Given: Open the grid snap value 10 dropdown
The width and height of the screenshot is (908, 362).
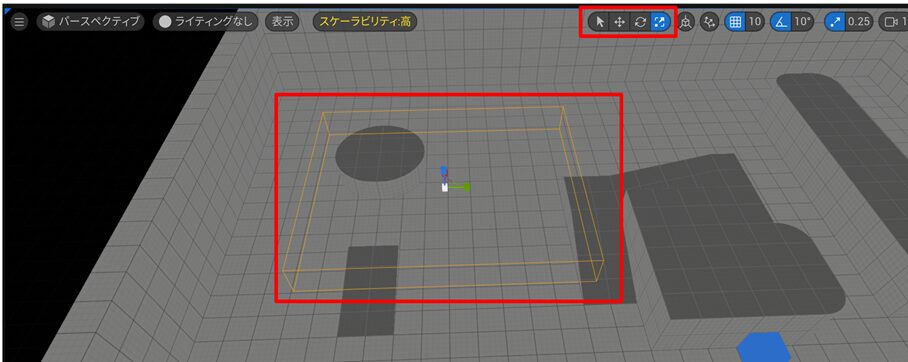Looking at the screenshot, I should coord(754,22).
